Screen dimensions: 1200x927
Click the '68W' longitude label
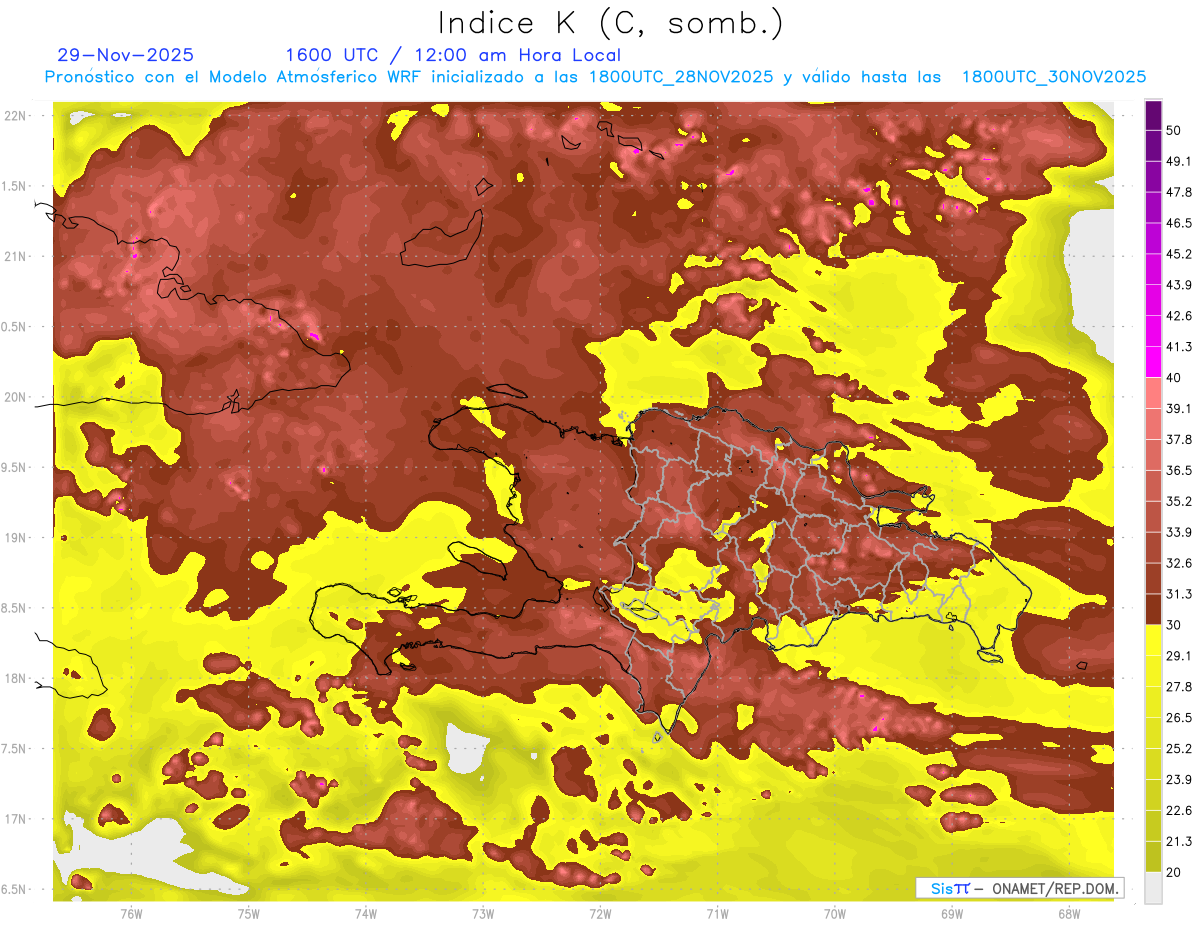tap(1069, 913)
